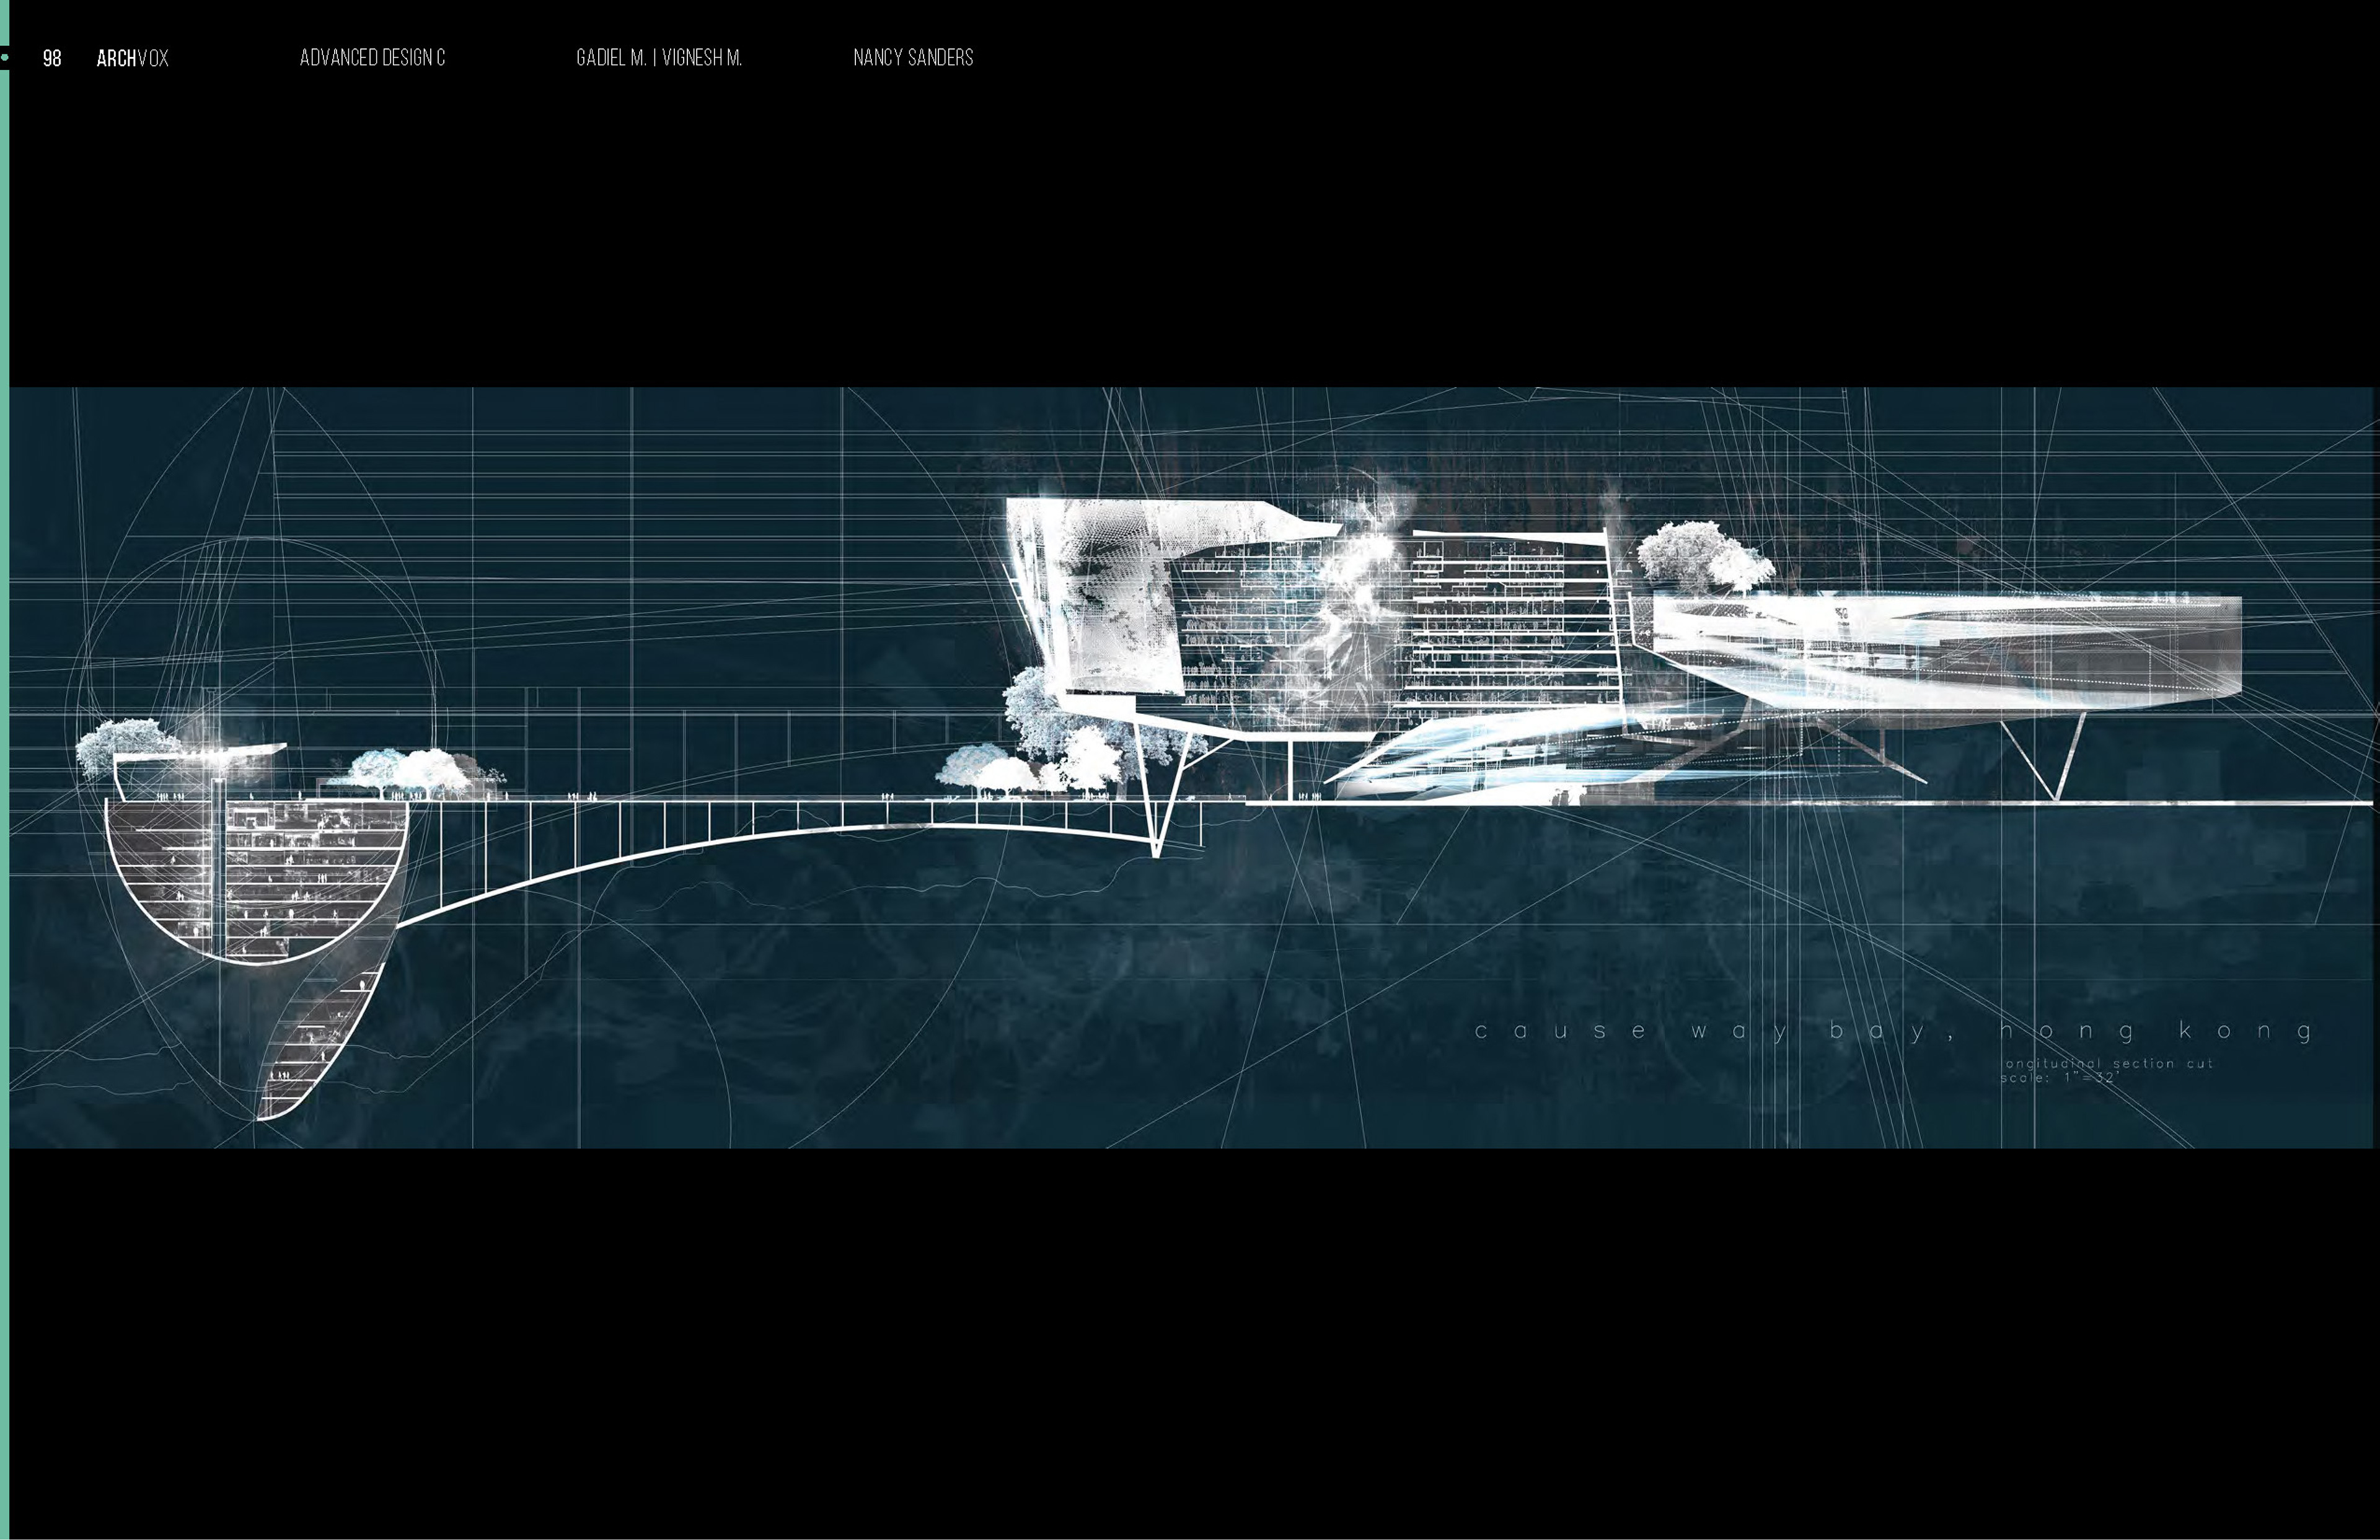
Task: Click the 'cause way bay, hong kong' caption
Action: [x=1894, y=1031]
